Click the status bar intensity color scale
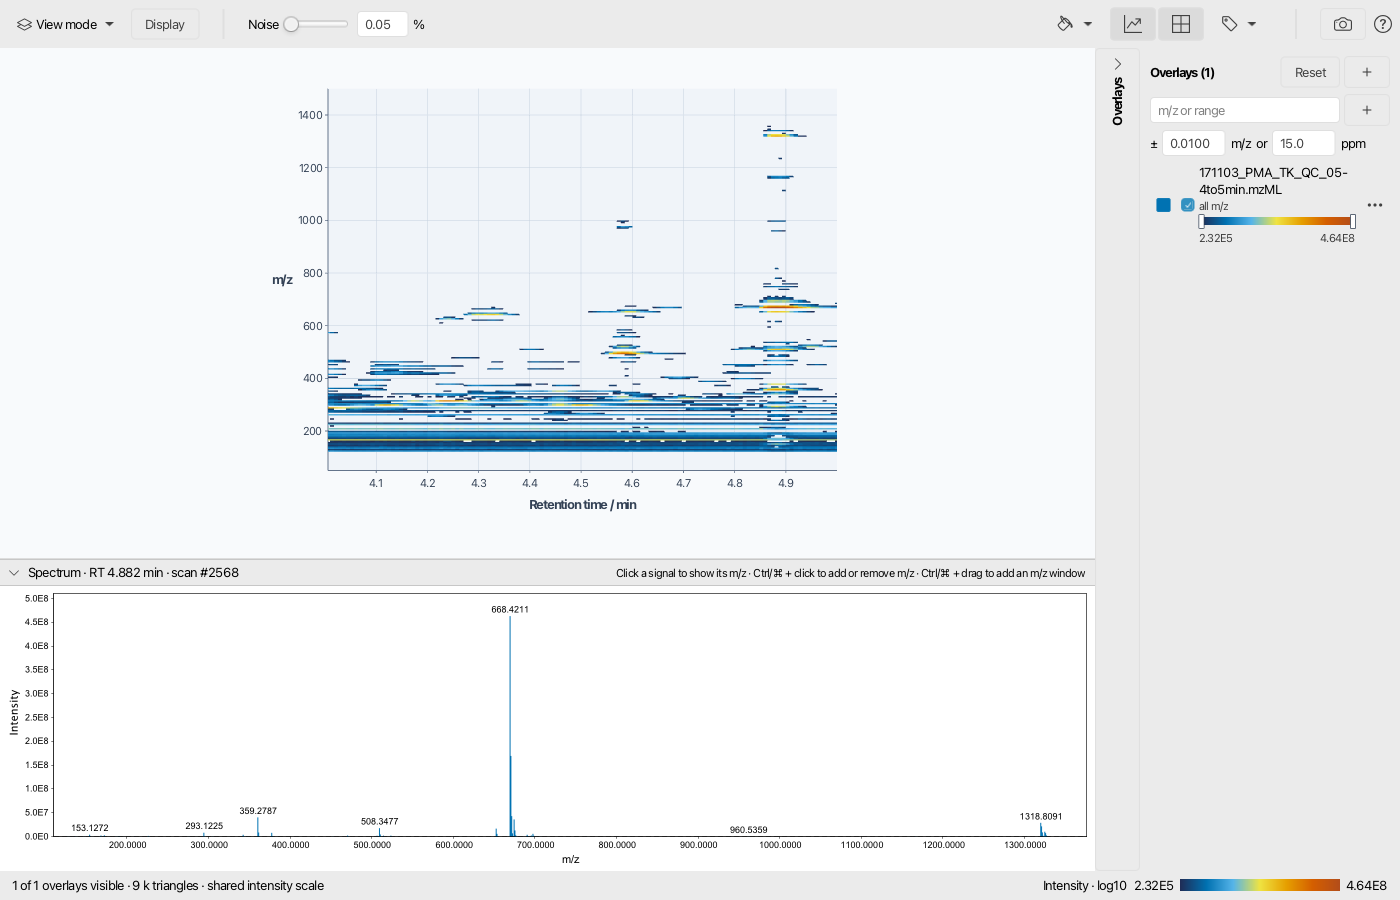This screenshot has width=1400, height=900. click(x=1260, y=885)
